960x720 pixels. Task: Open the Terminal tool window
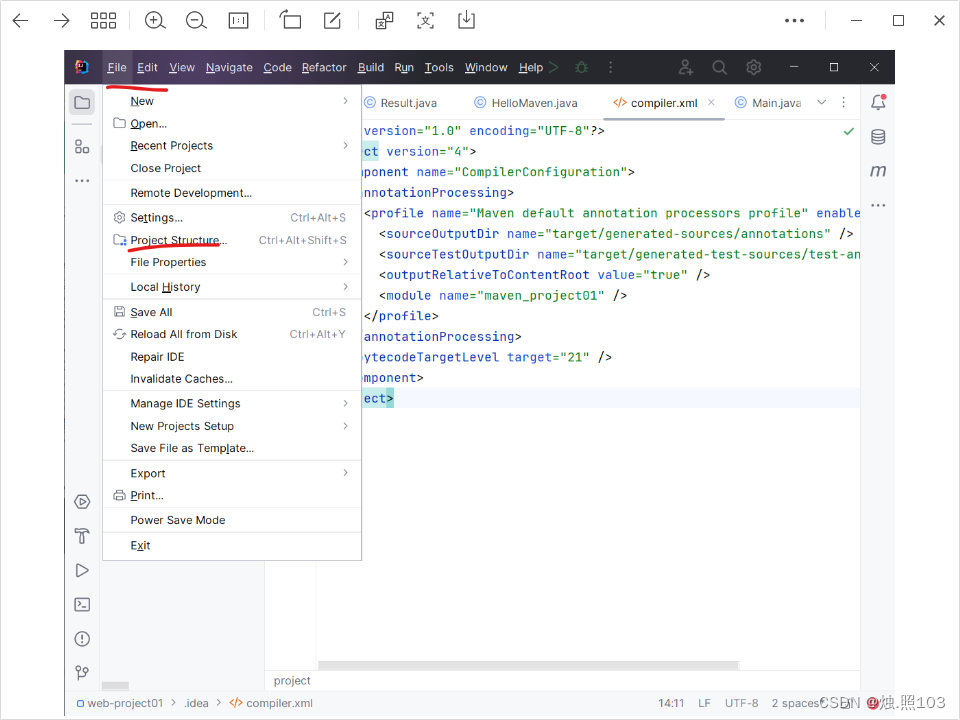coord(82,604)
